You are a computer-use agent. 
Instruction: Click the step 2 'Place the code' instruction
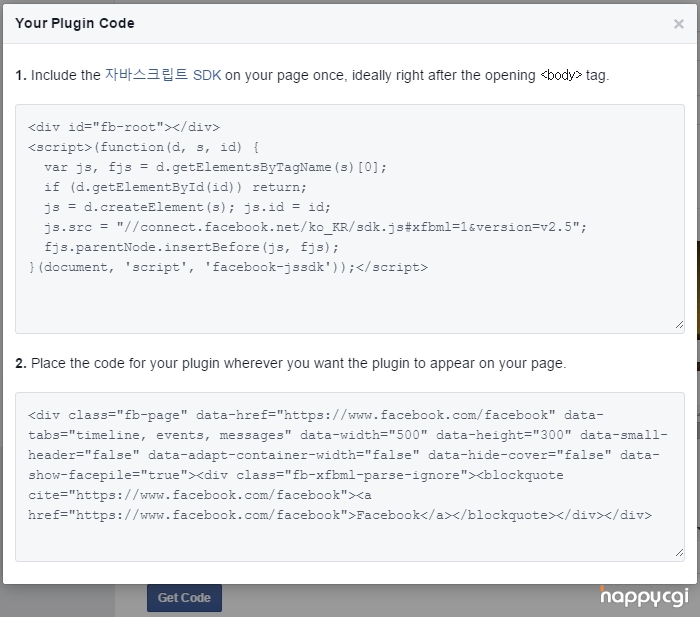(x=291, y=363)
